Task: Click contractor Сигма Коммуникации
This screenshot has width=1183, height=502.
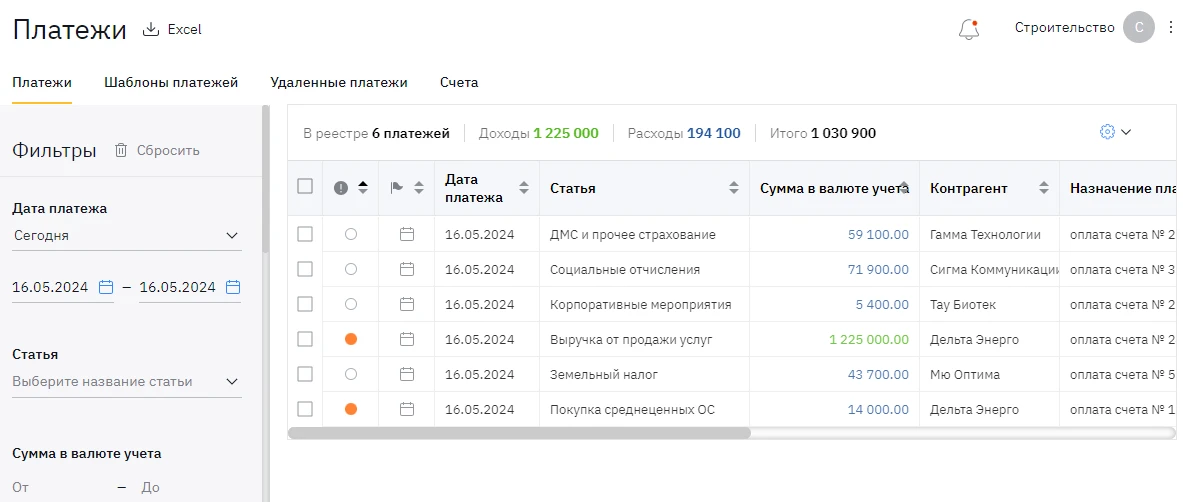Action: coord(994,269)
